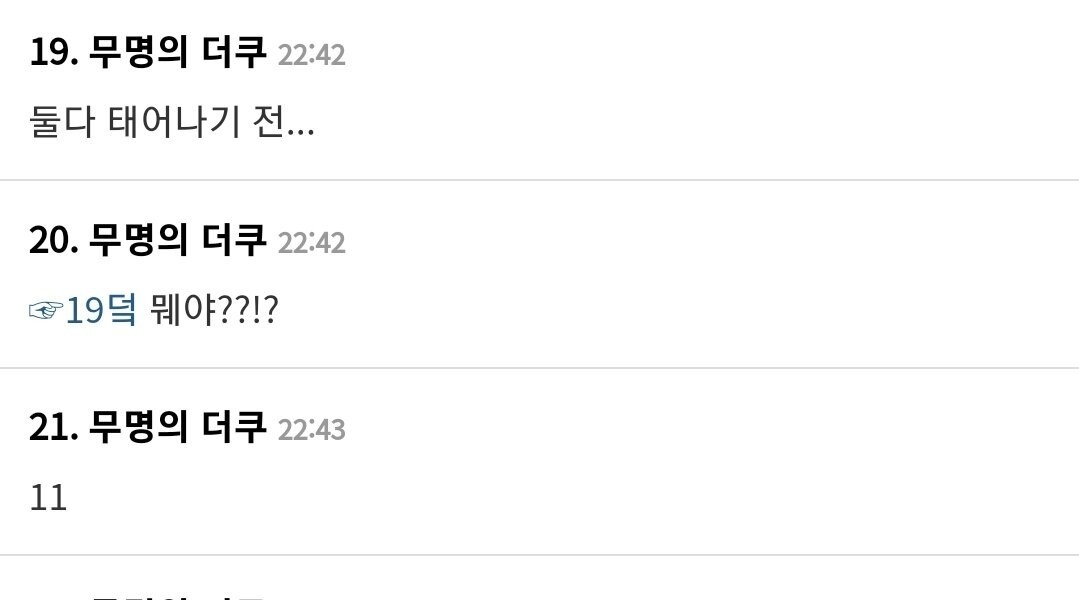Click comment text 둘다 태어나기 전...

172,122
